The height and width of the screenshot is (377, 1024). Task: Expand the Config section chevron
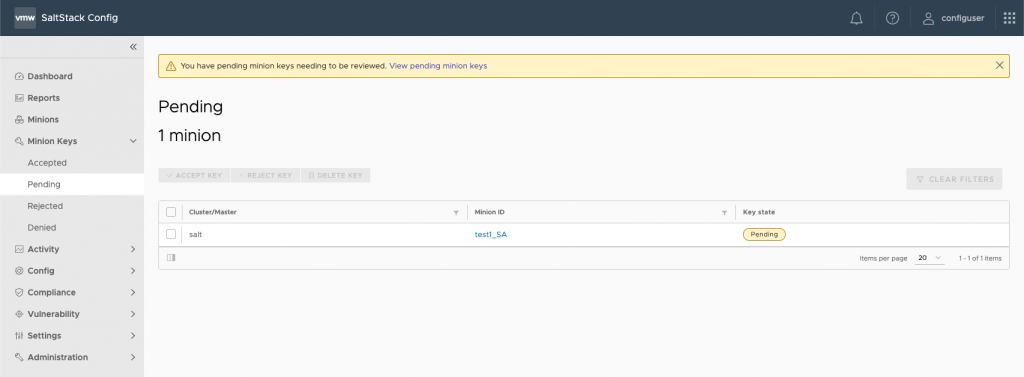click(133, 270)
